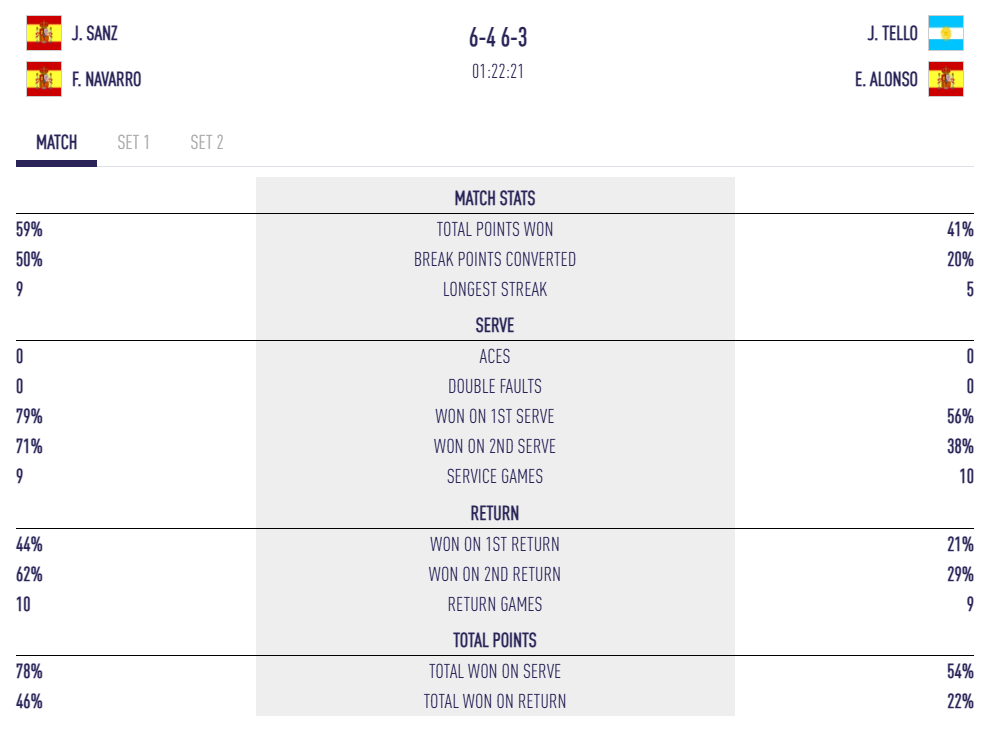Click player name F. Navarro
The height and width of the screenshot is (733, 991).
click(x=106, y=80)
